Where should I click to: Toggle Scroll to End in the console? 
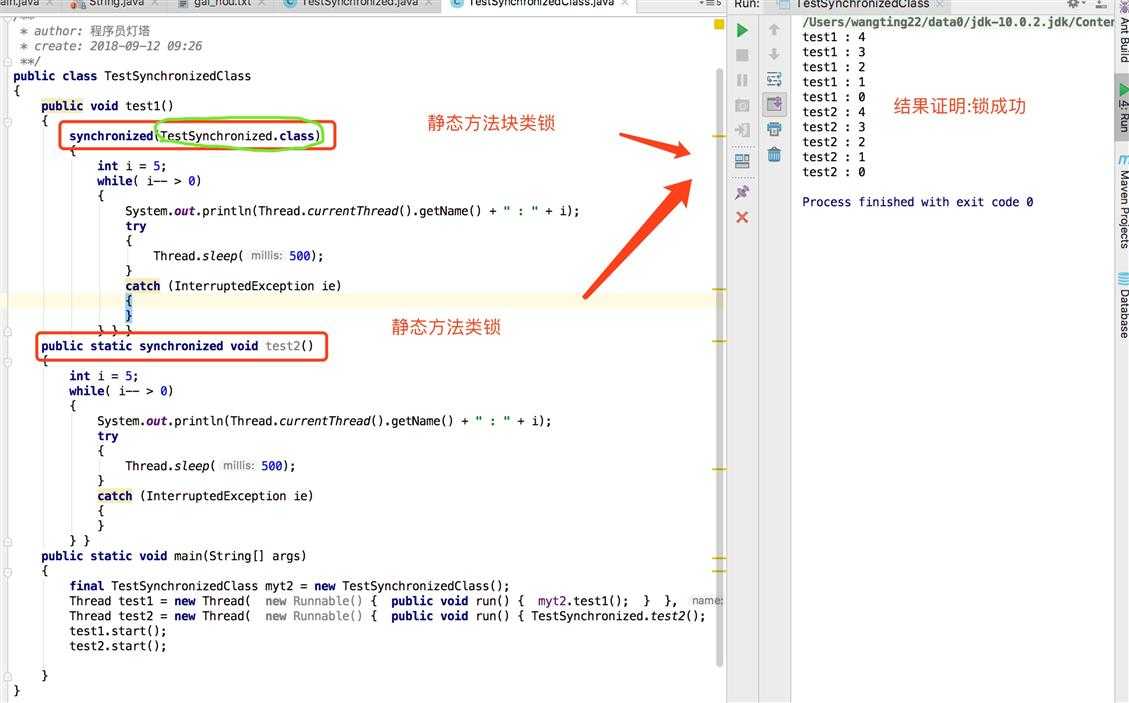(x=774, y=104)
